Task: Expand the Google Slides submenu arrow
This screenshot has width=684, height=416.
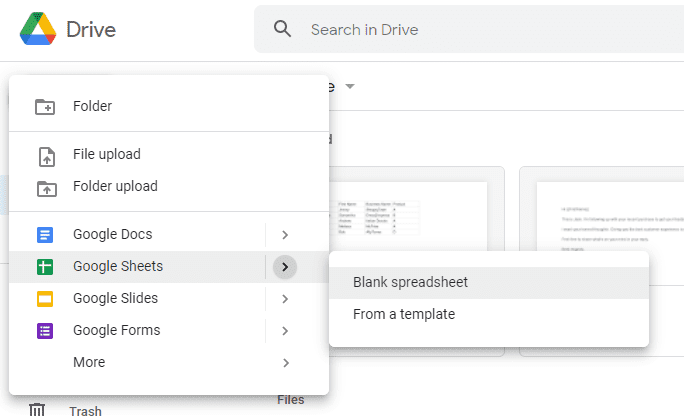Action: 285,299
